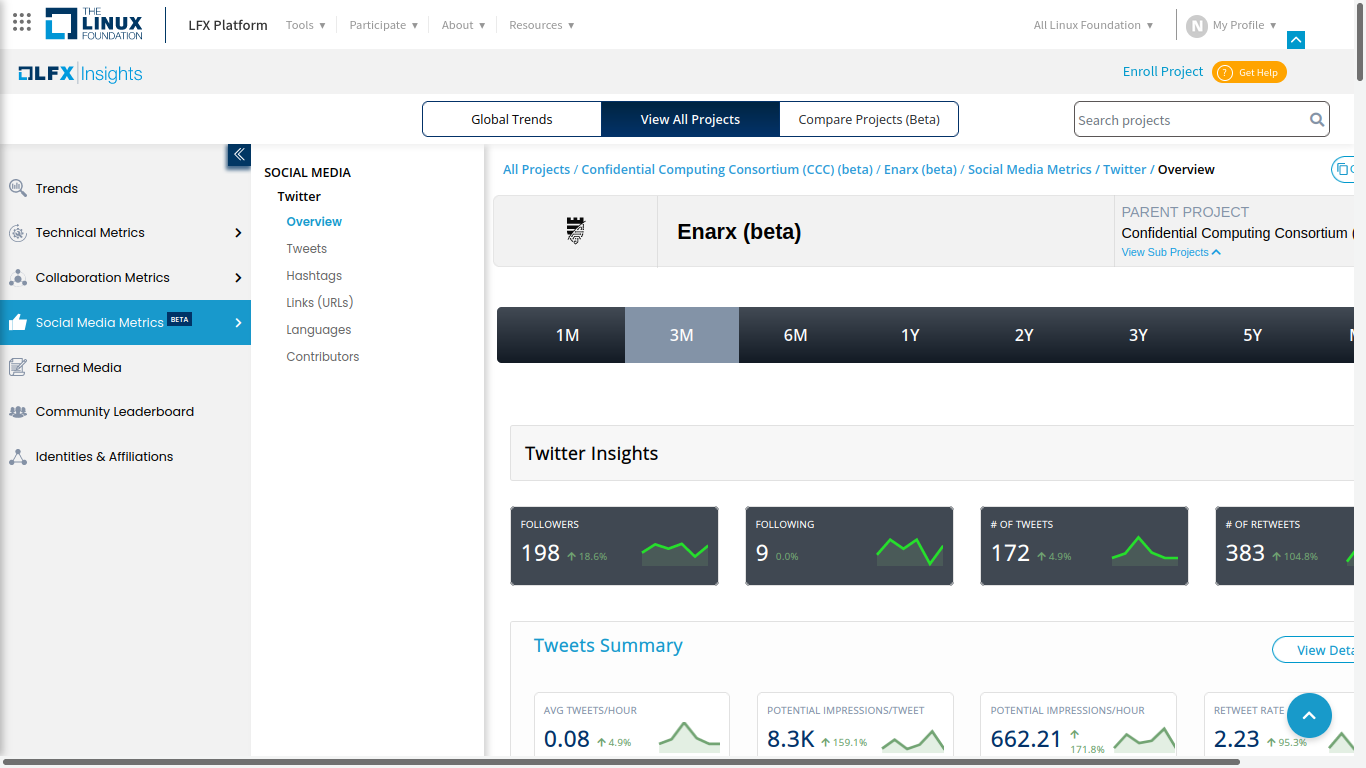Click the Enroll Project link
1366x768 pixels.
click(1163, 72)
